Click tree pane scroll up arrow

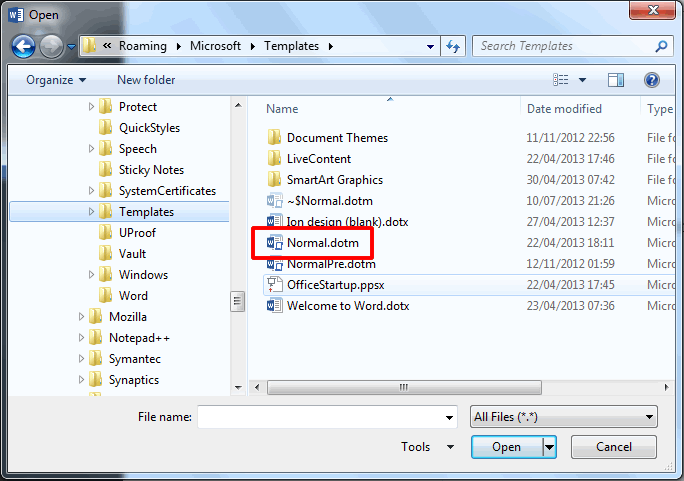coord(238,105)
